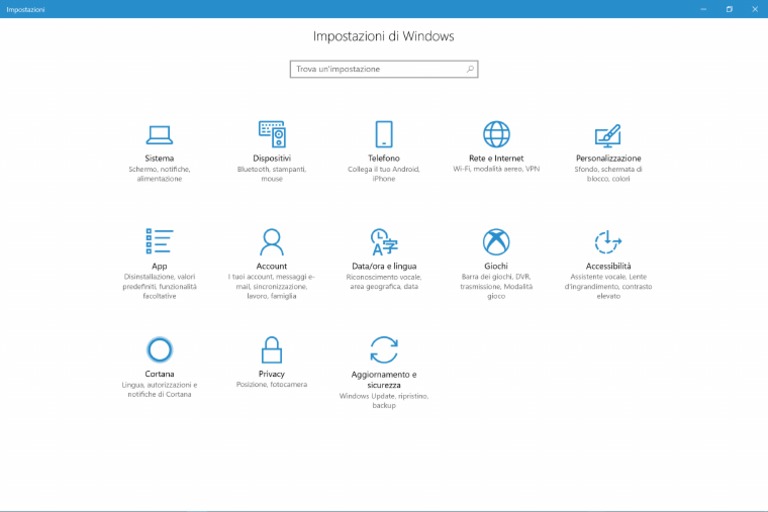This screenshot has width=768, height=512.
Task: Open the Aggiornamento e sicurezza arrows icon
Action: click(384, 349)
